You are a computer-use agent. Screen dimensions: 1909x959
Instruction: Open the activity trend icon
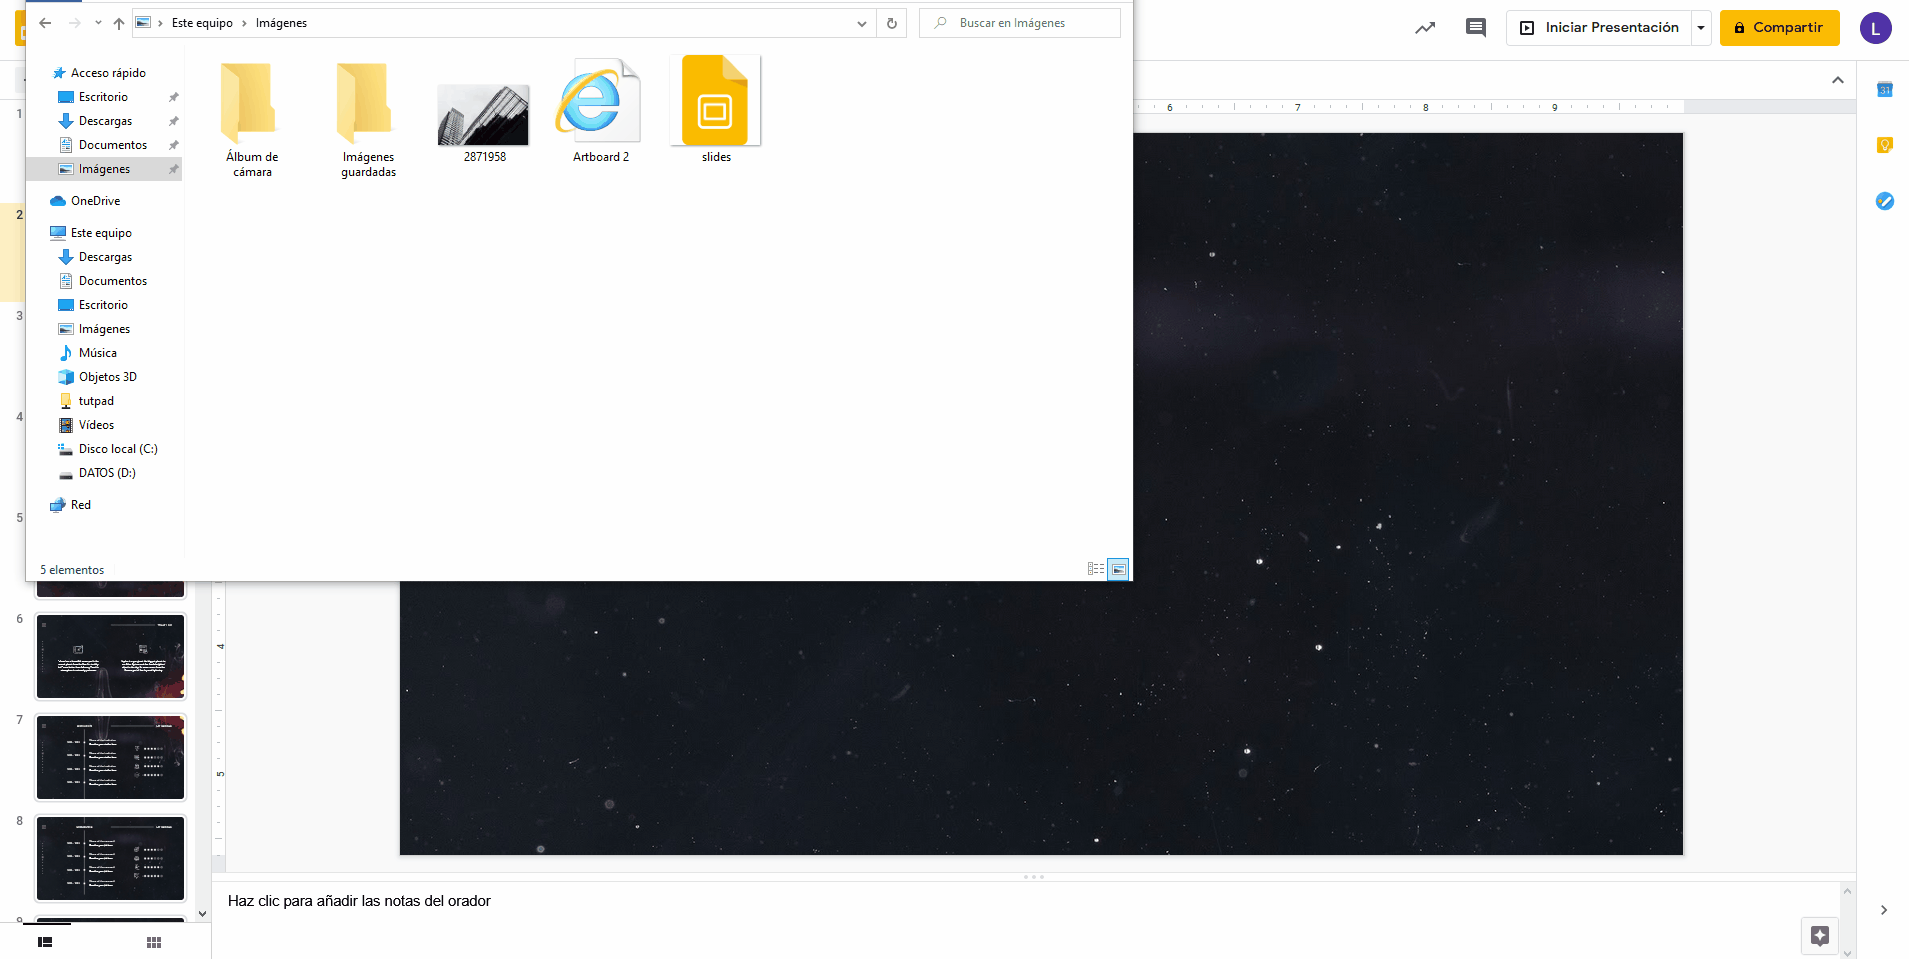(x=1425, y=28)
